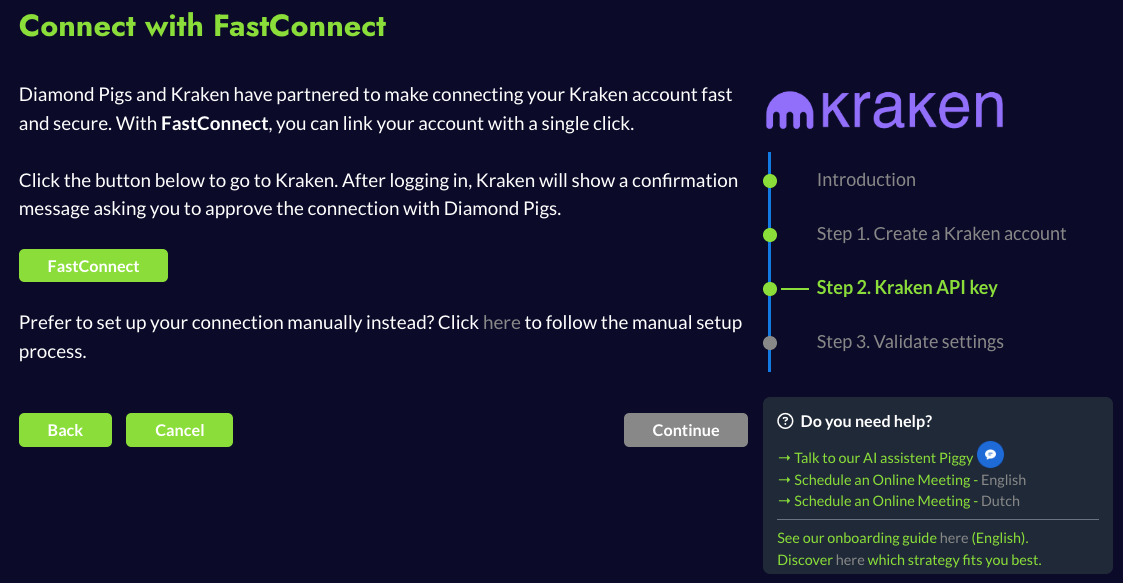
Task: Click the green dot beside Step 1
Action: [x=770, y=235]
